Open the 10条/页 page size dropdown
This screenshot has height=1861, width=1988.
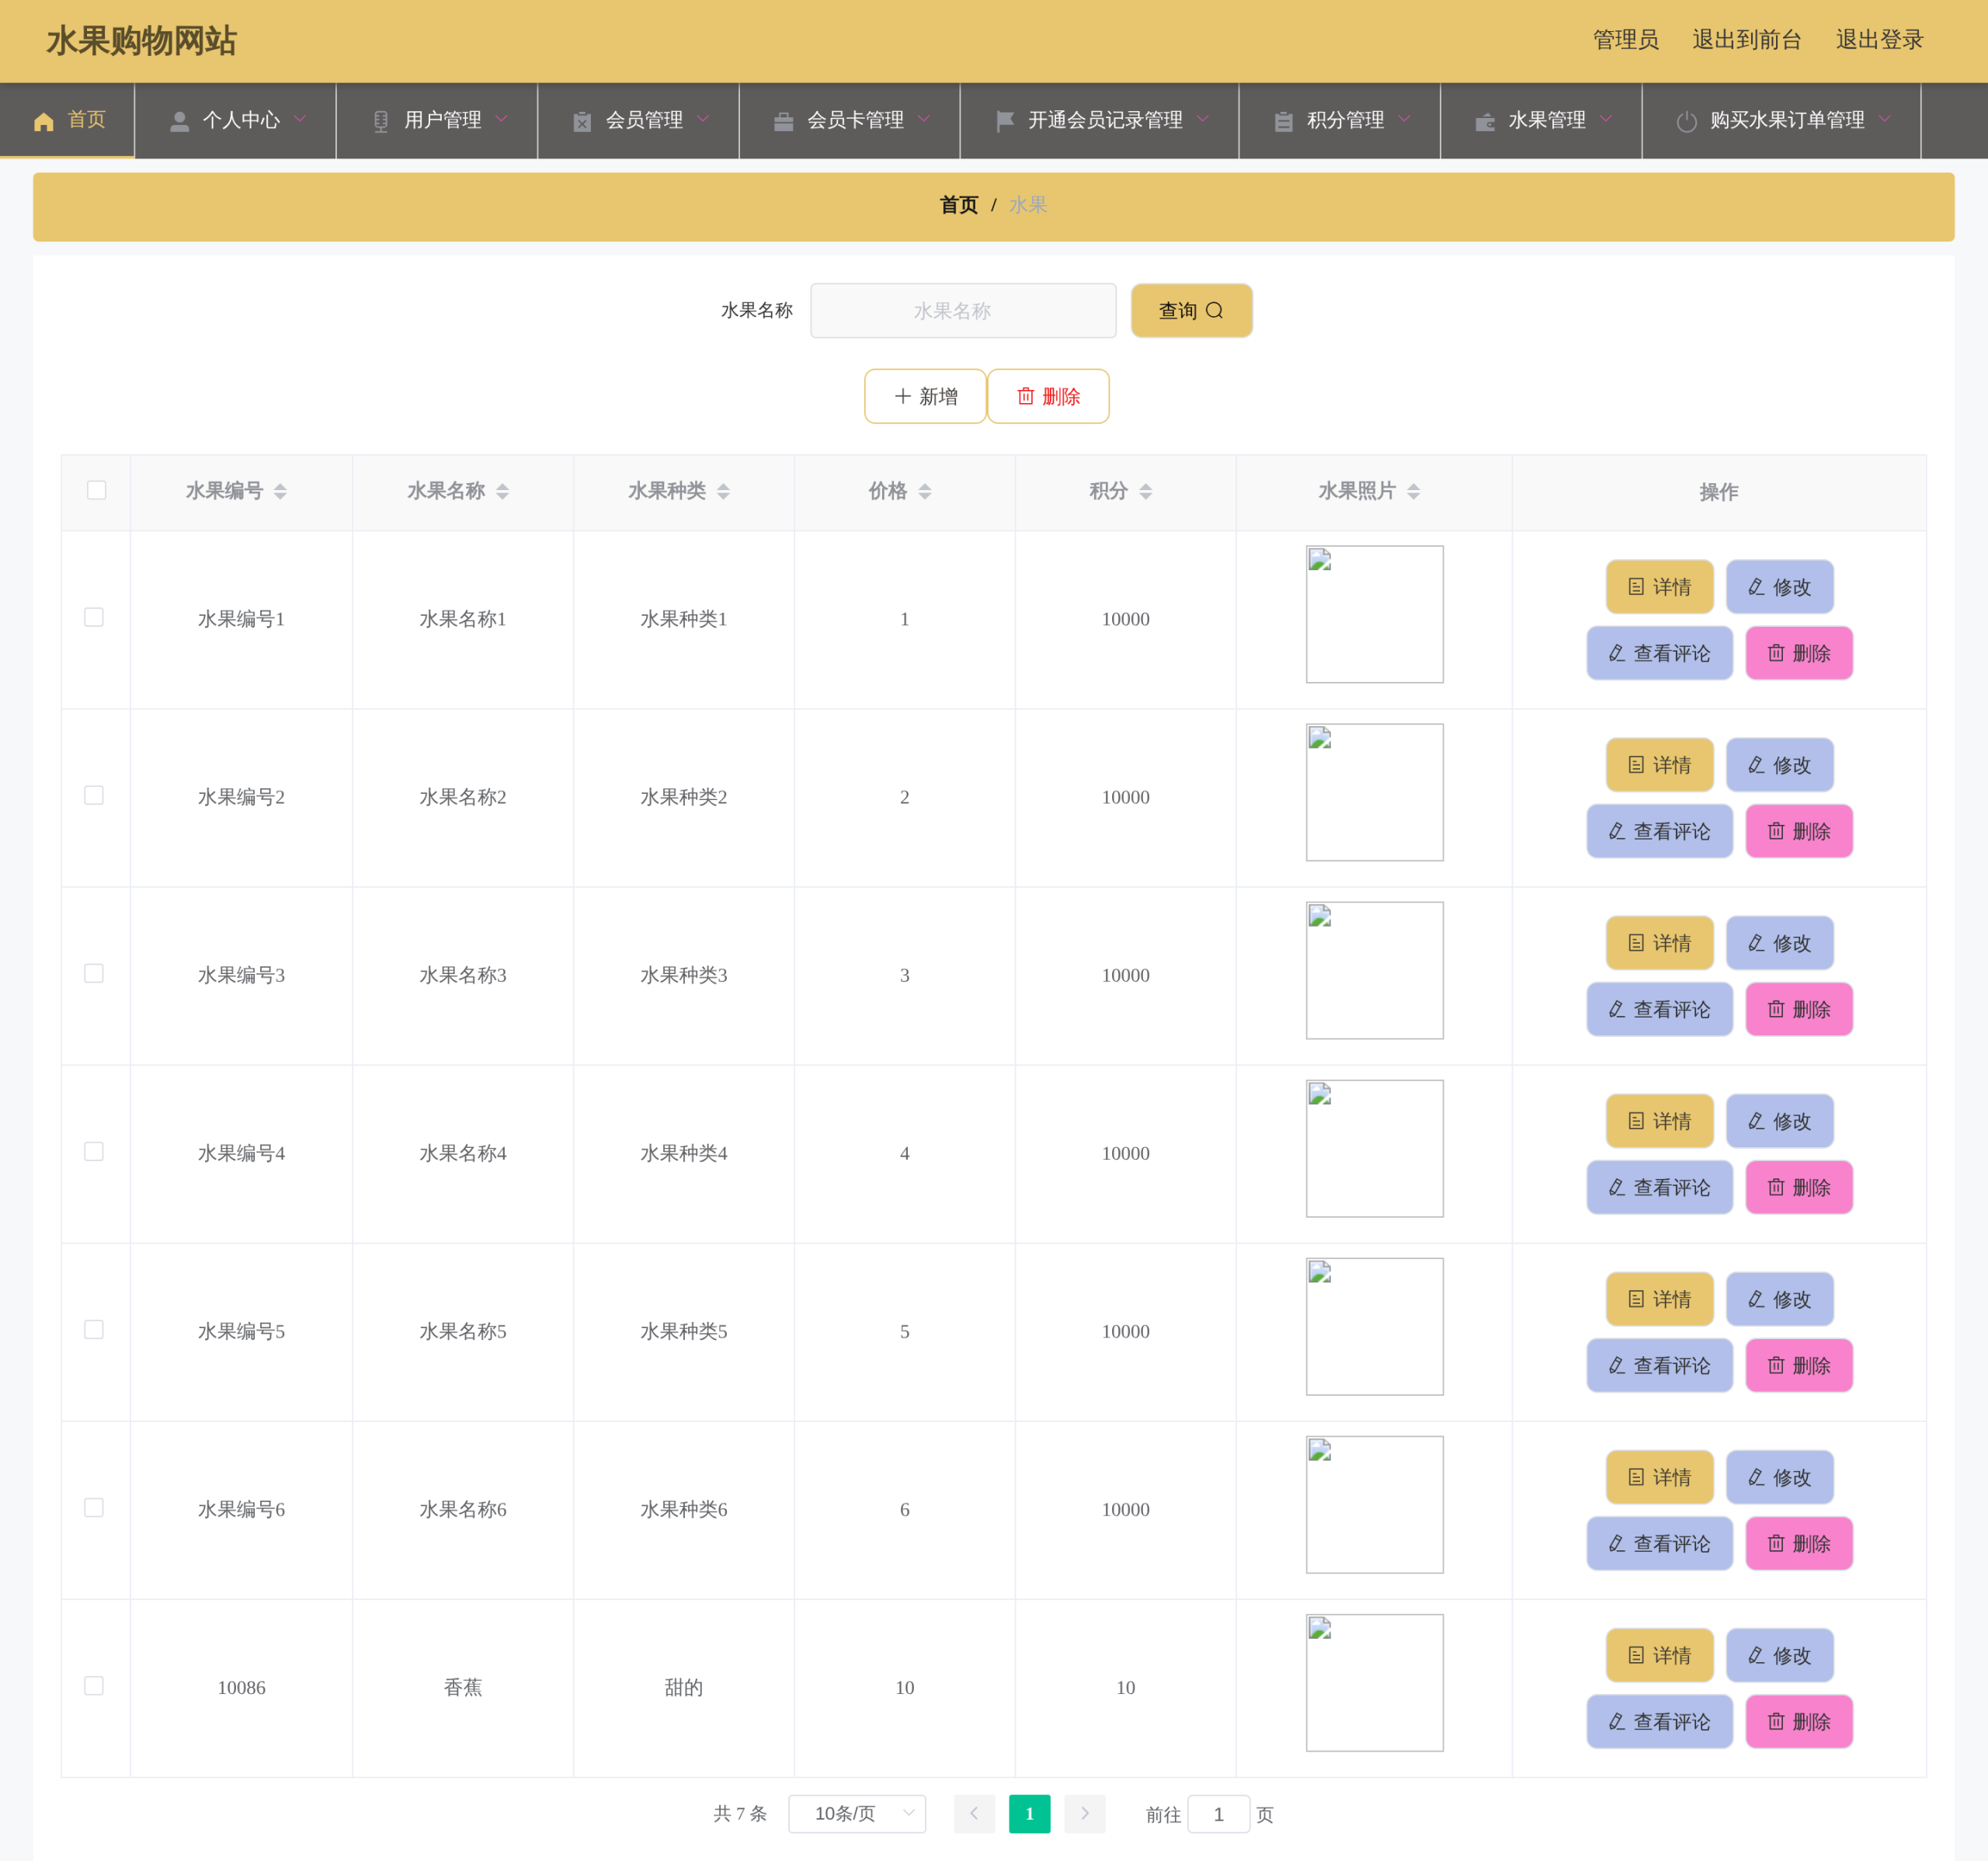(x=857, y=1814)
